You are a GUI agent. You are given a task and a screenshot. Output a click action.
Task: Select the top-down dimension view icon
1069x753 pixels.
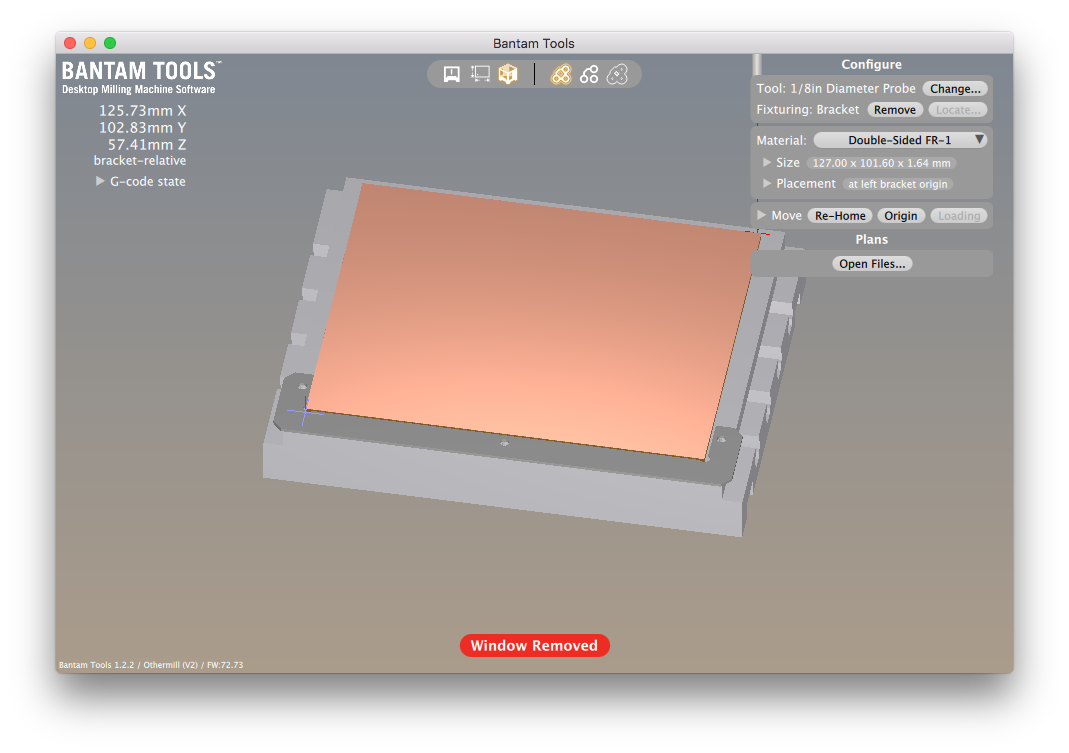coord(480,74)
